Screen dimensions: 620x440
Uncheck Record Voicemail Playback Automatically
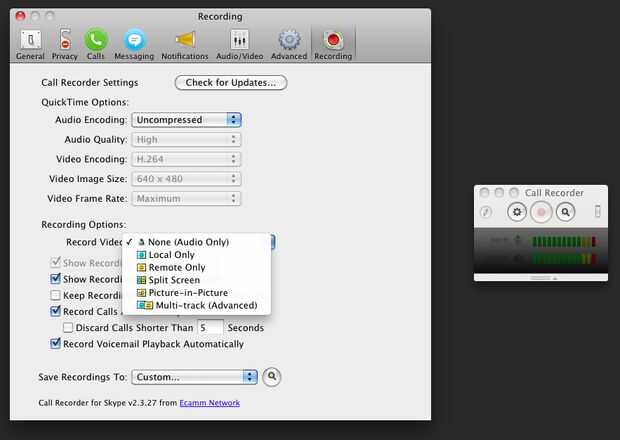coord(55,344)
